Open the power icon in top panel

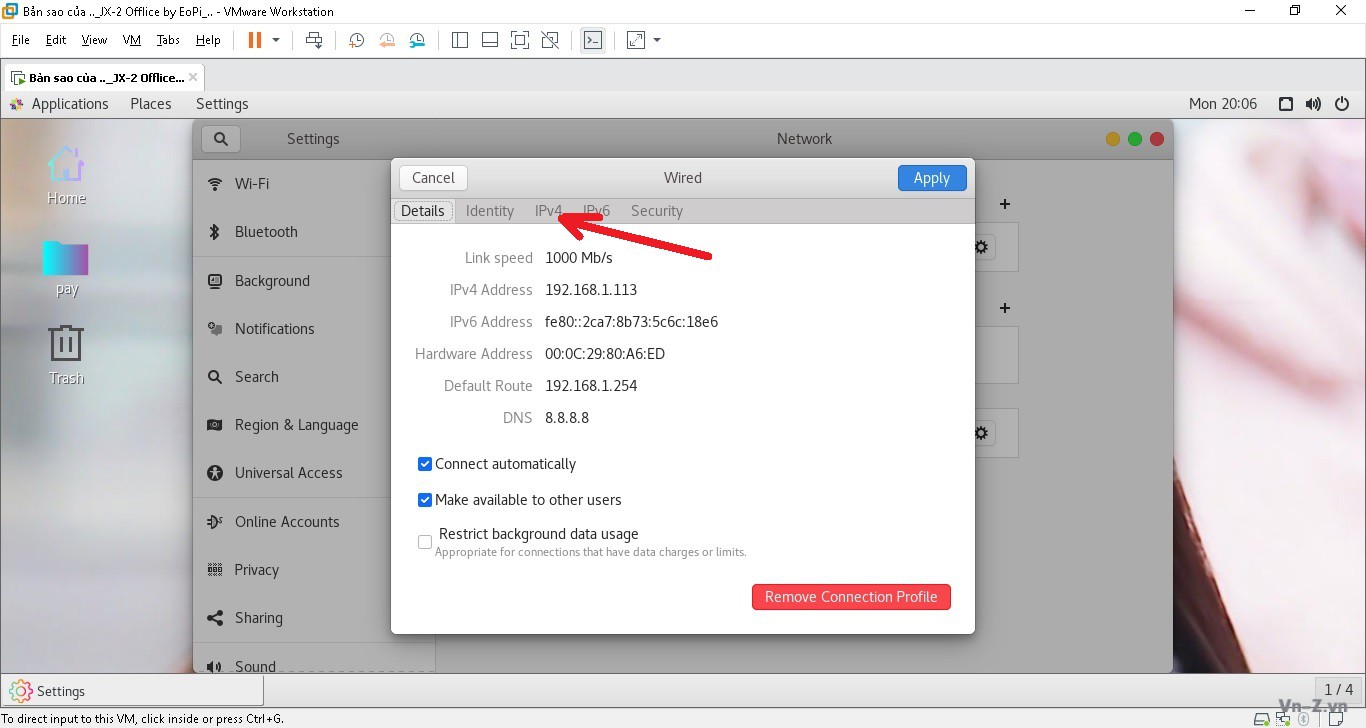[x=1342, y=104]
